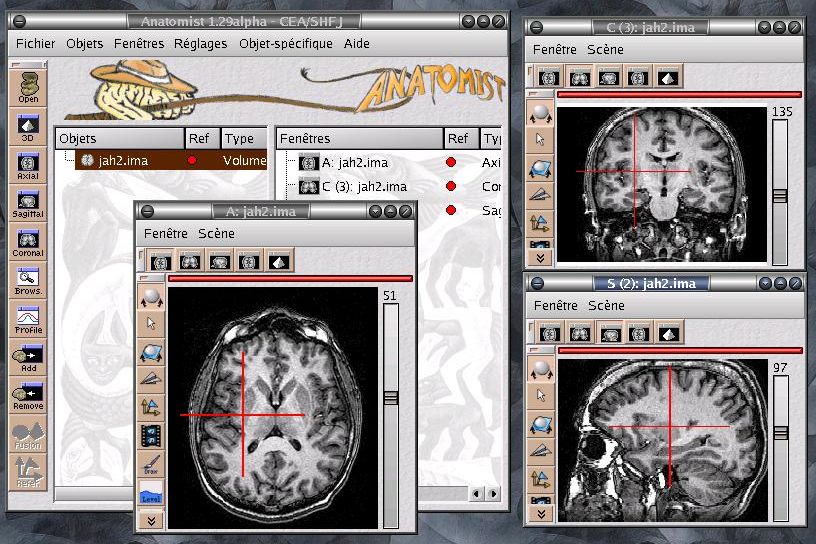Screen dimensions: 816x544
Task: Open Scène menu in the axial window
Action: [216, 233]
